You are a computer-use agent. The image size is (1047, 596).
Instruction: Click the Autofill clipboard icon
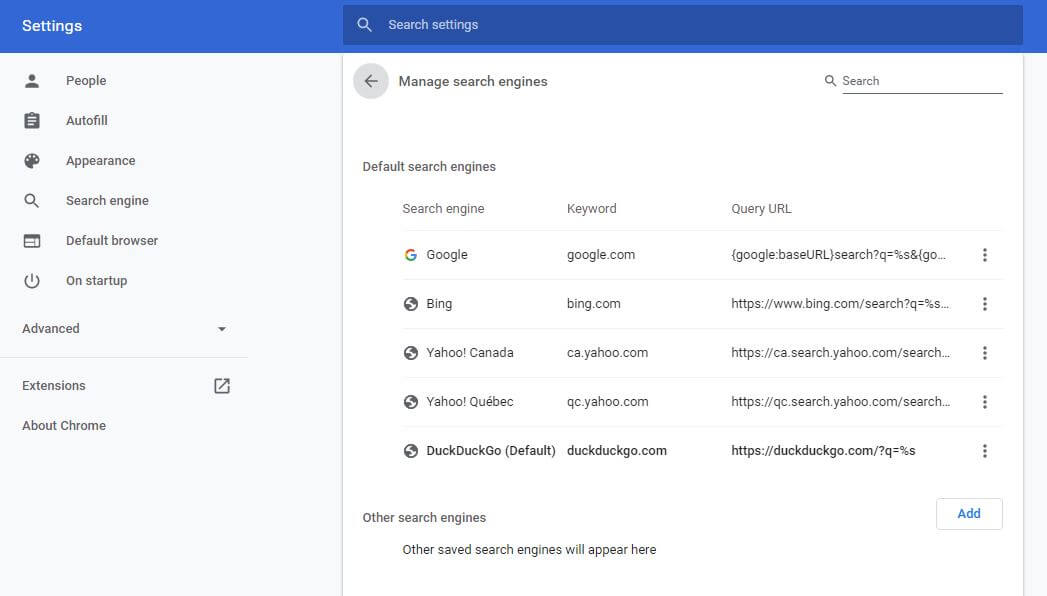[31, 121]
